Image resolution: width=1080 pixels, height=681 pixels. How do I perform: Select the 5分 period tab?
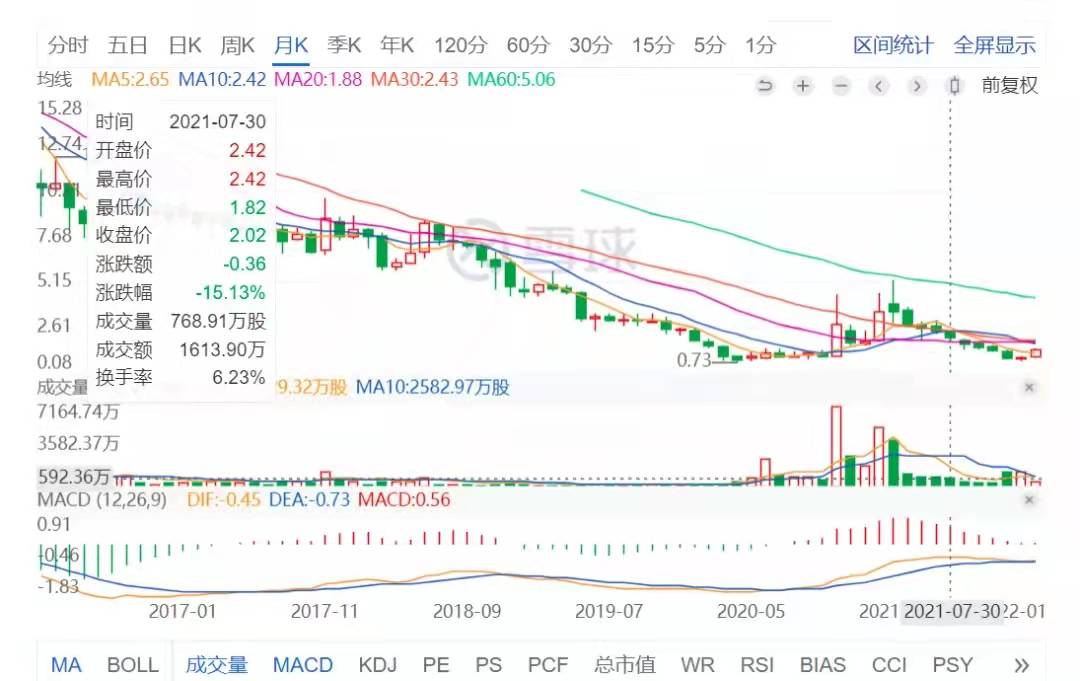[x=709, y=45]
